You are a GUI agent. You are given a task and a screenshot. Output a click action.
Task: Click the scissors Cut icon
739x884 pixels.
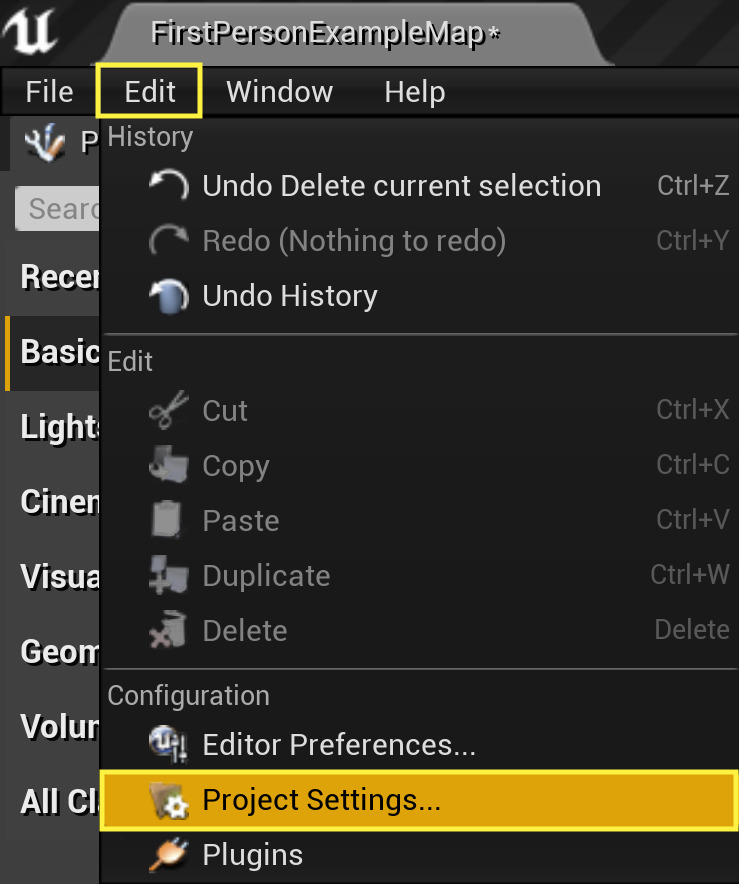pyautogui.click(x=168, y=411)
